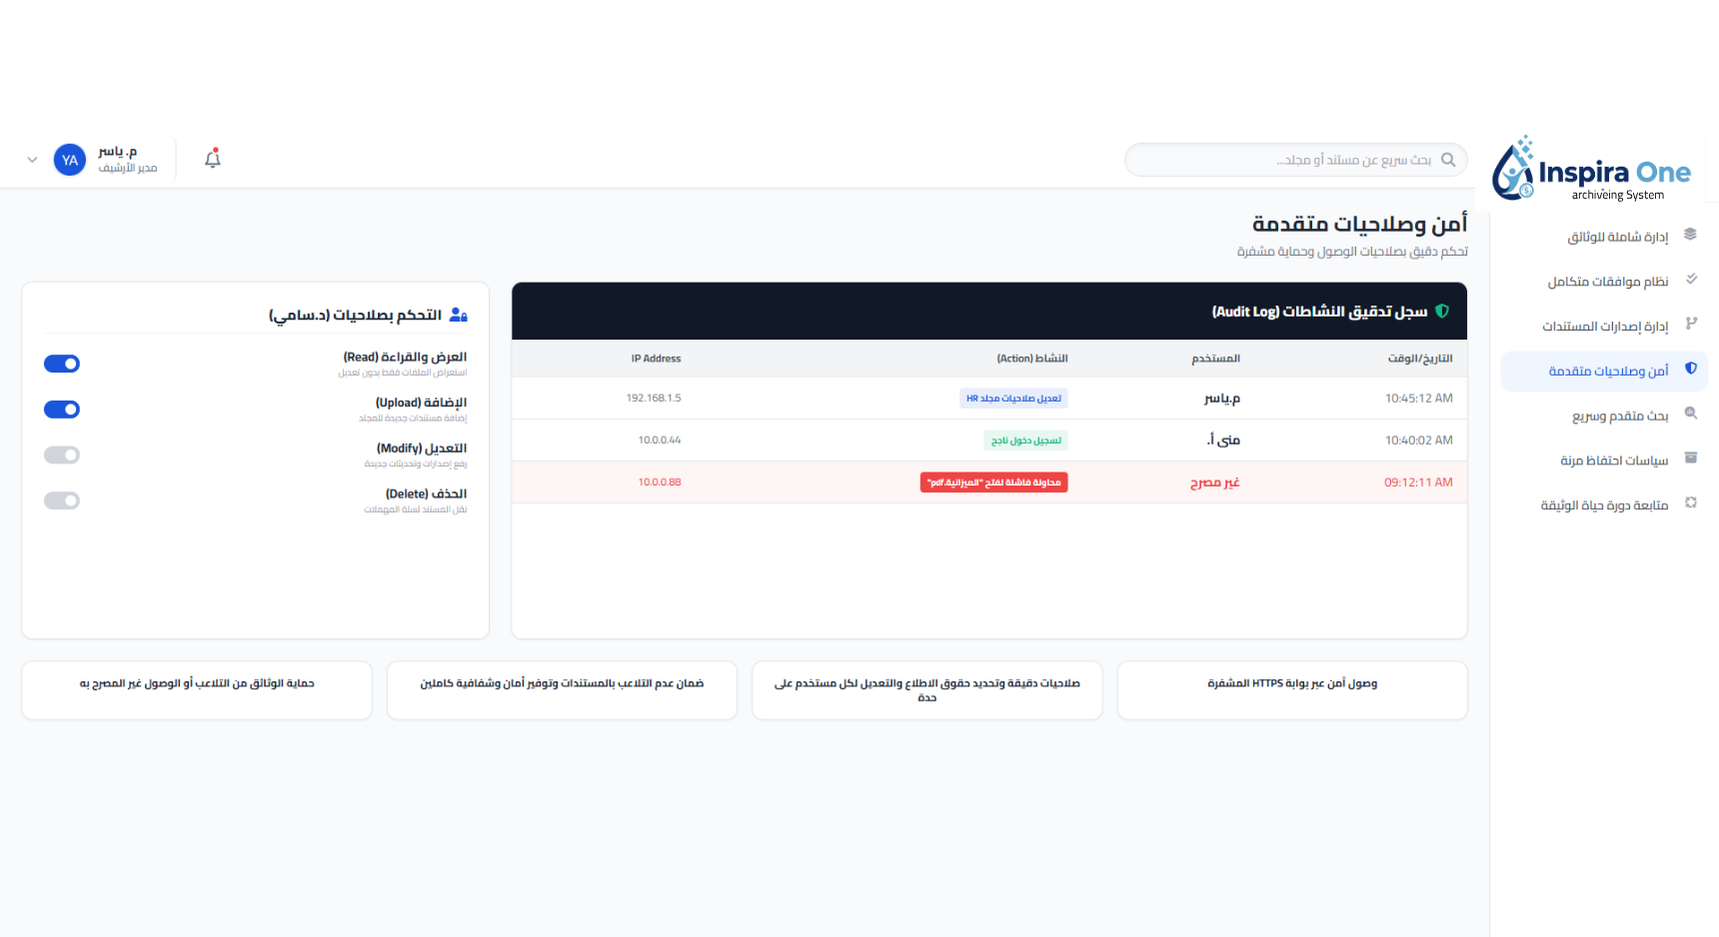Viewport: 1719px width, 937px height.
Task: Click IP address 192.168.1.5
Action: click(654, 398)
